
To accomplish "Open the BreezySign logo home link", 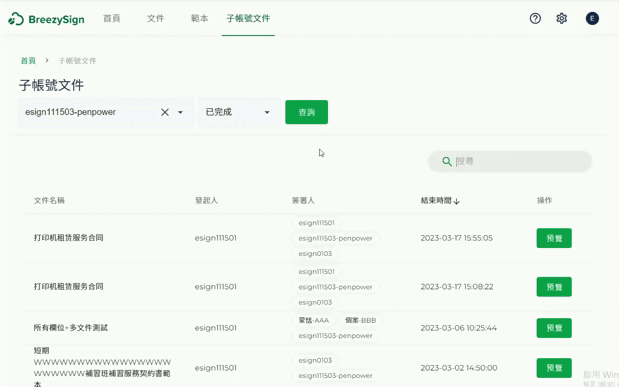I will click(x=46, y=19).
